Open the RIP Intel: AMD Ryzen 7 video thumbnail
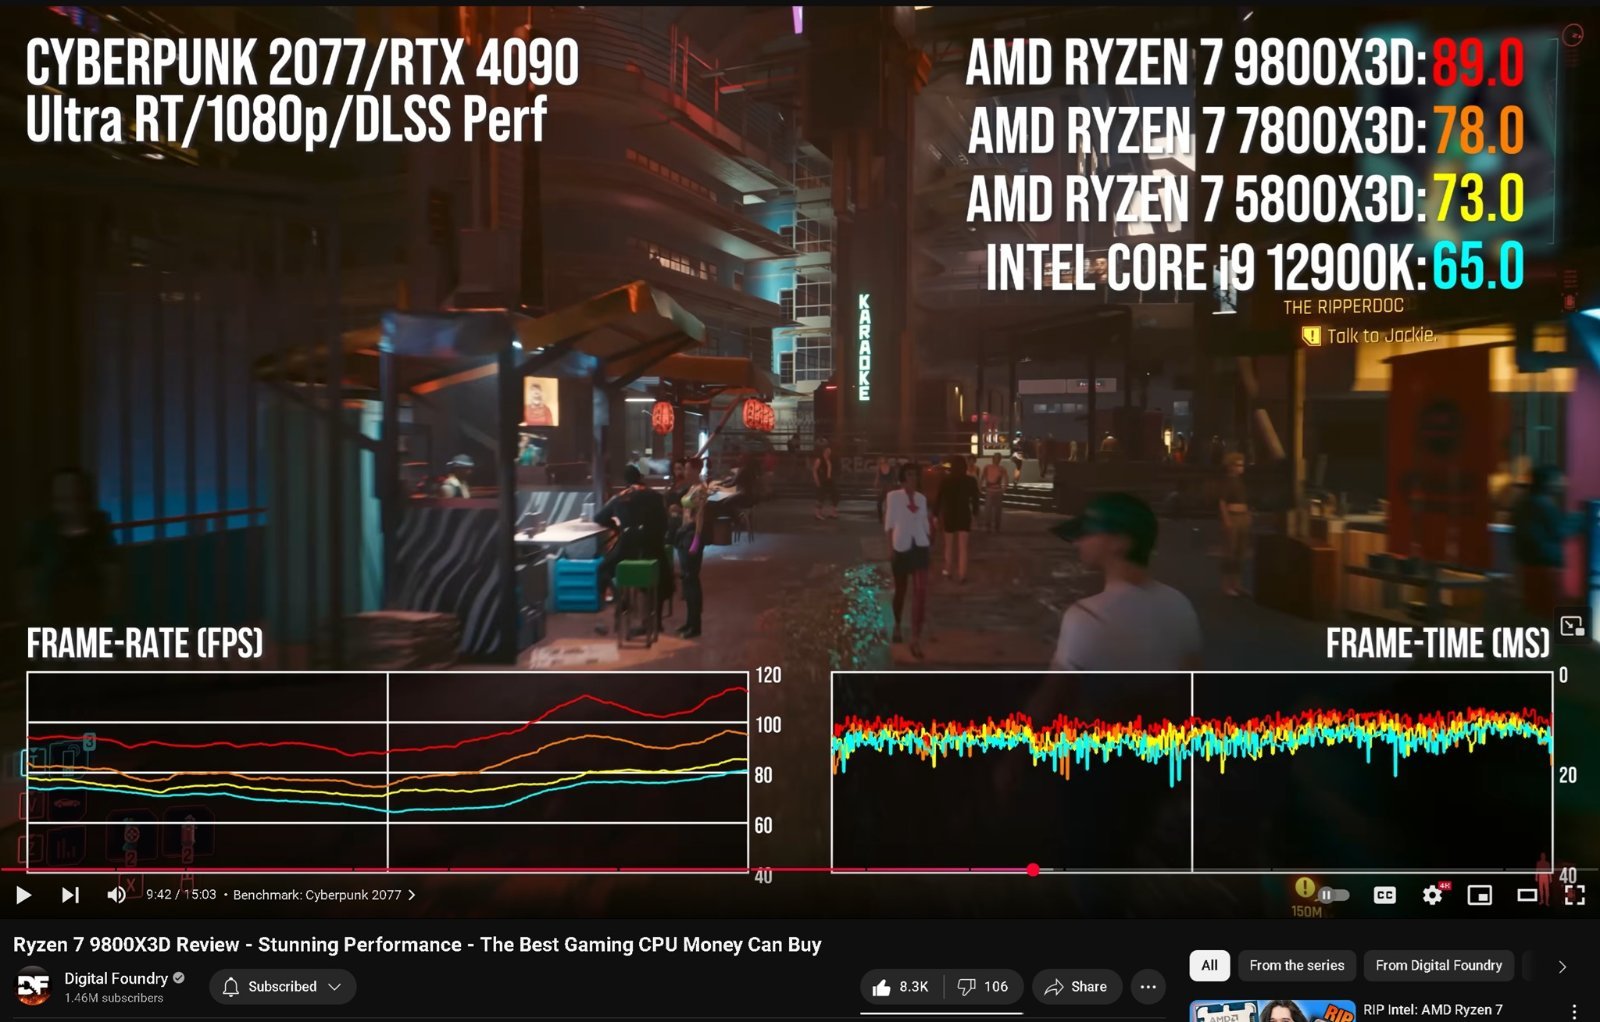Viewport: 1600px width, 1022px height. pos(1272,1010)
